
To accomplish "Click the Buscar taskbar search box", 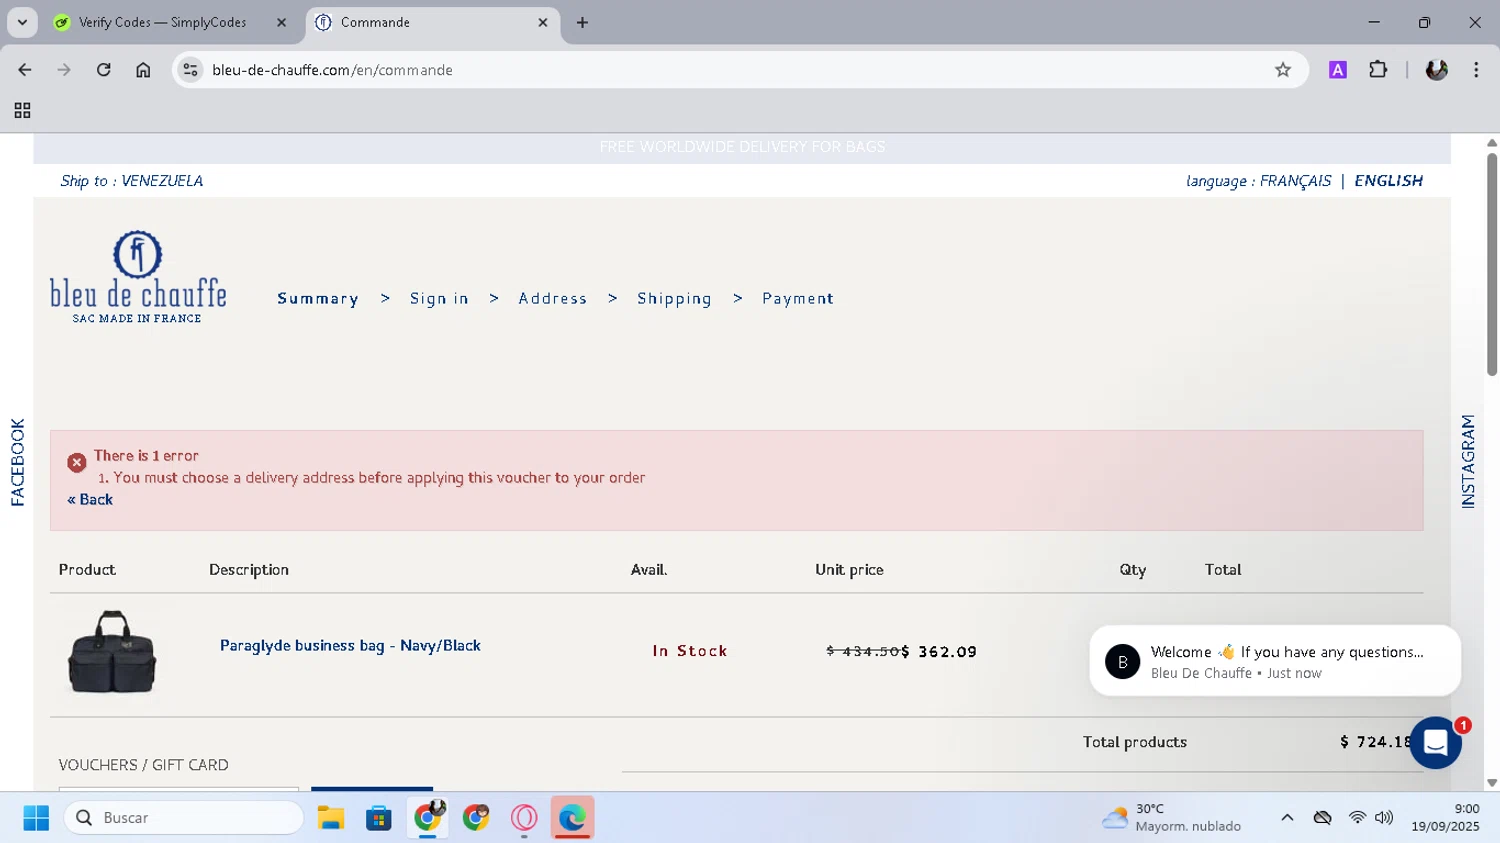I will (x=184, y=818).
